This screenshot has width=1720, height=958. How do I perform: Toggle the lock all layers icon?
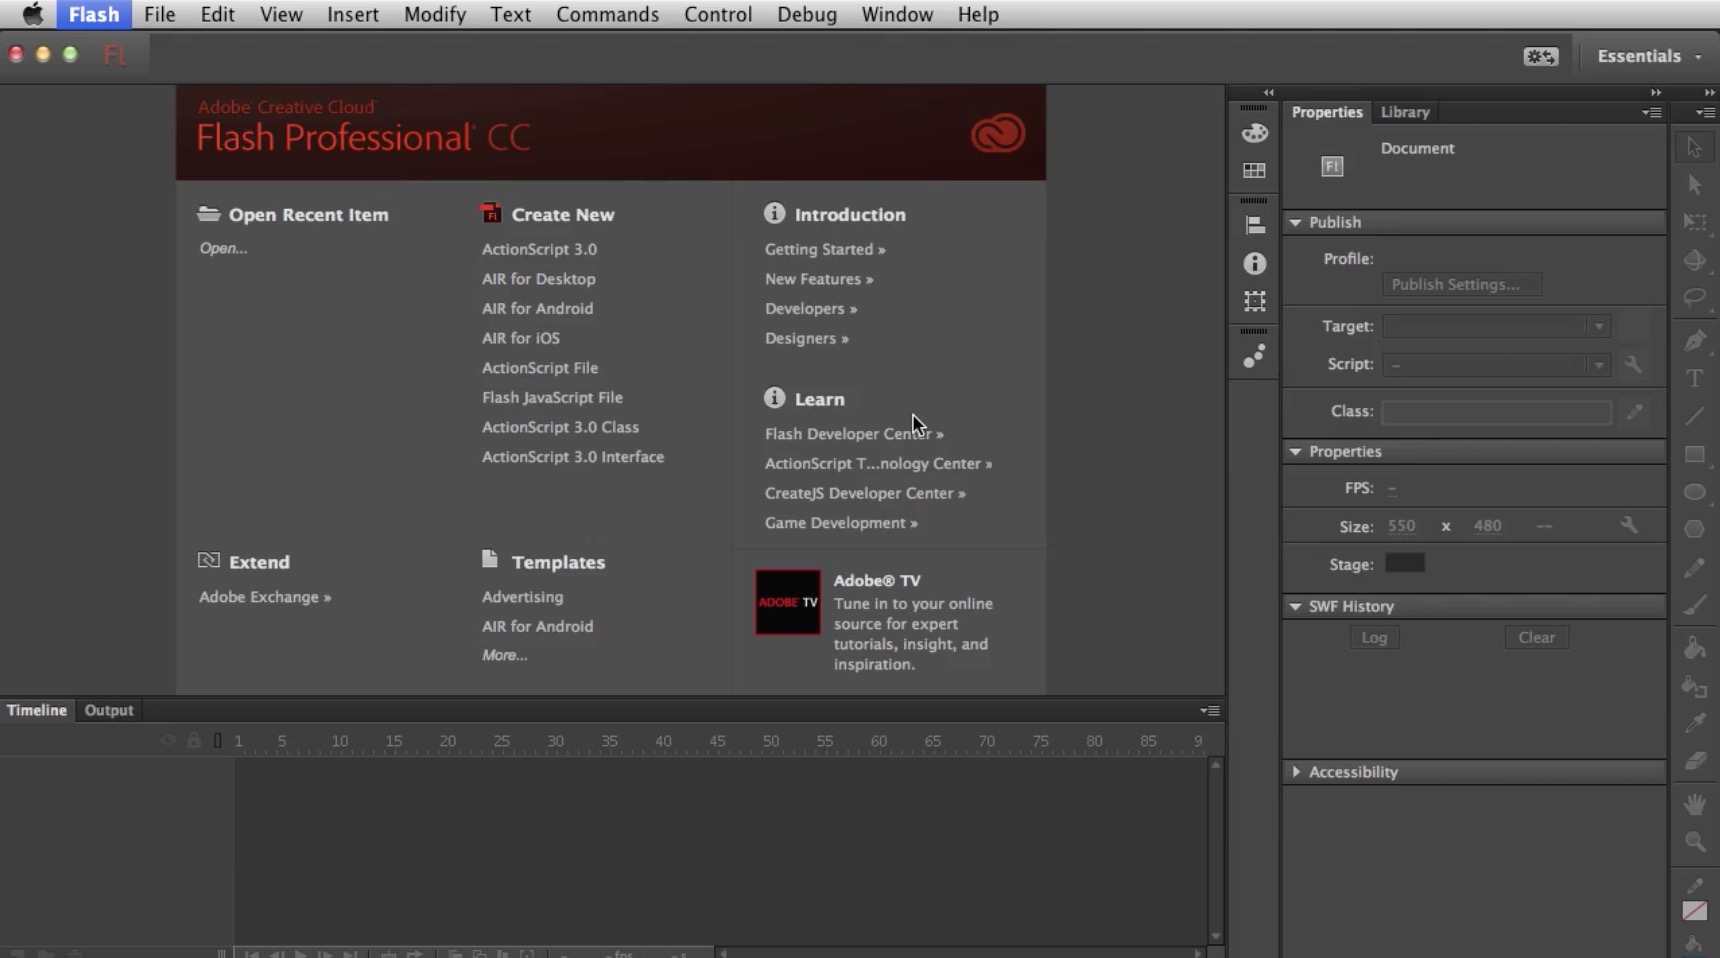point(194,741)
